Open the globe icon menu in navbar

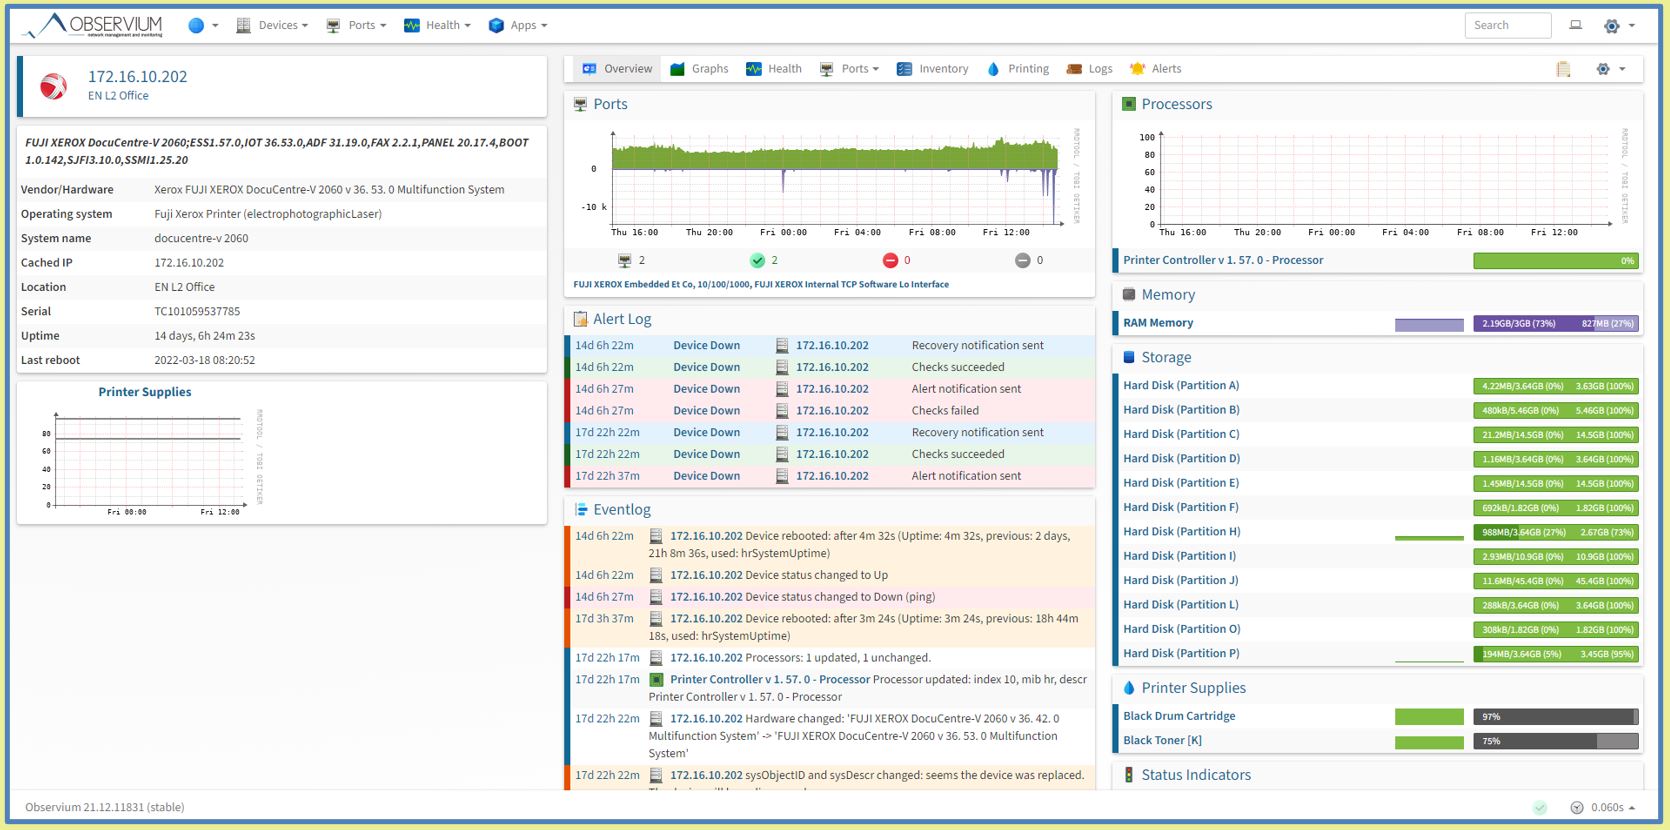(x=202, y=26)
